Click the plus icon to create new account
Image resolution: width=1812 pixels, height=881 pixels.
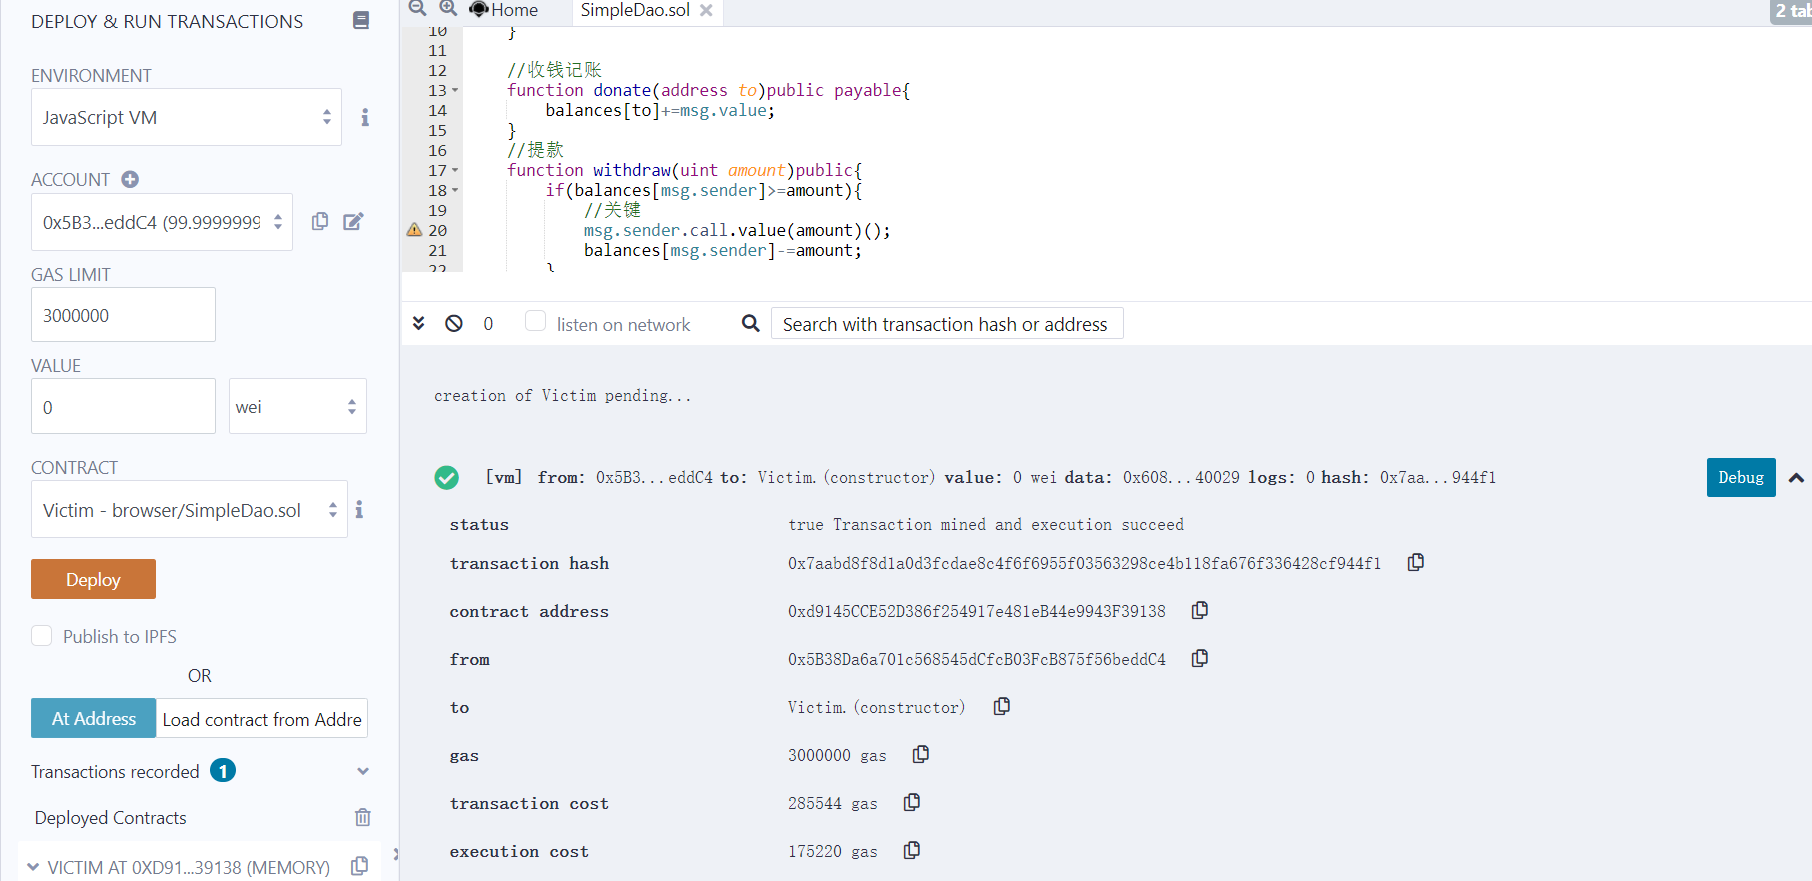pyautogui.click(x=130, y=179)
